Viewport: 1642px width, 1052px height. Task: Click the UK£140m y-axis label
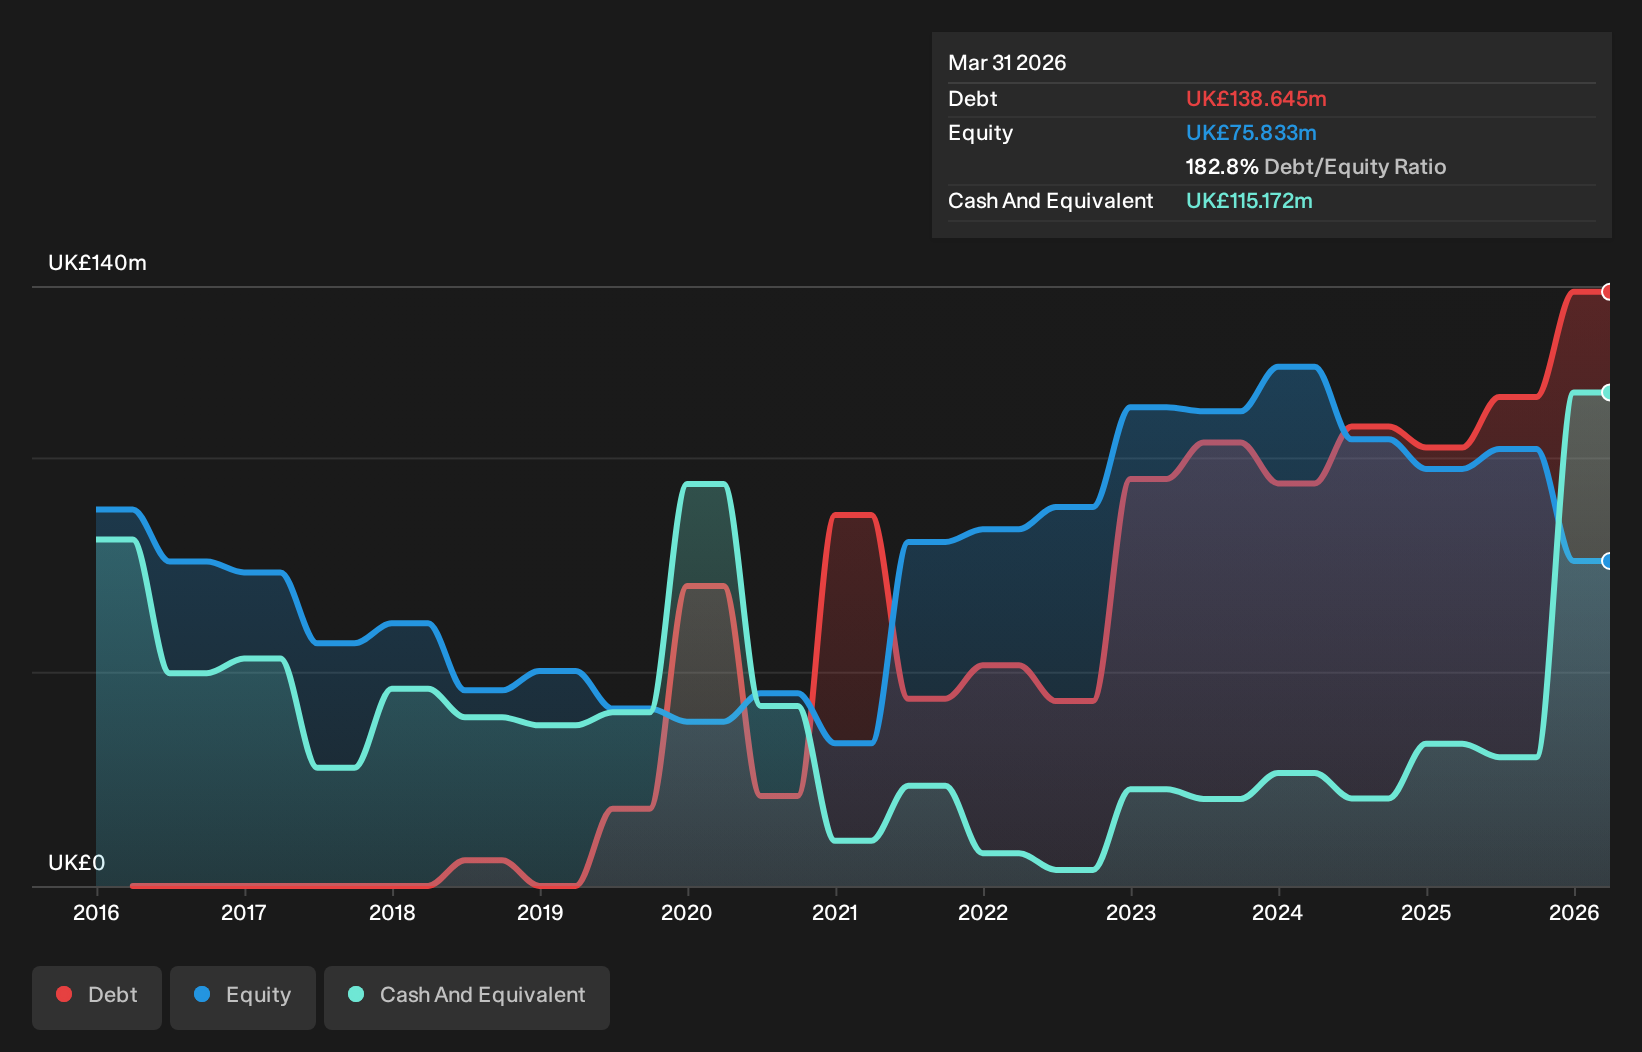pyautogui.click(x=98, y=263)
